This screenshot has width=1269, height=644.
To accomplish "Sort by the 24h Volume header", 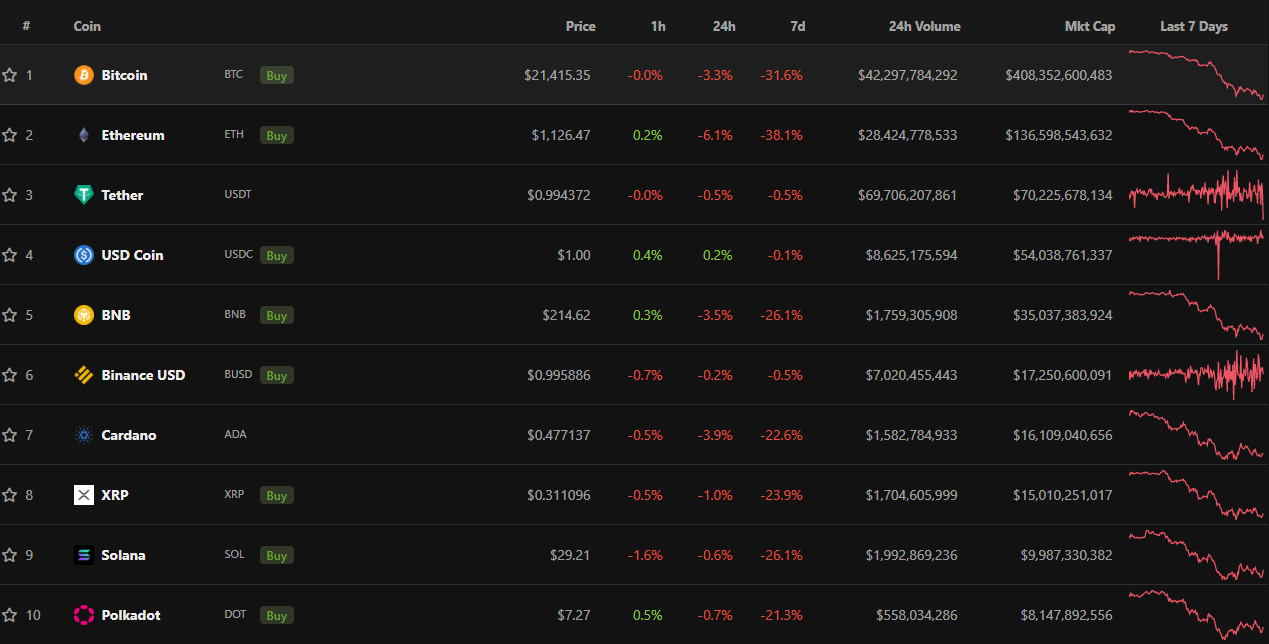I will click(x=924, y=26).
